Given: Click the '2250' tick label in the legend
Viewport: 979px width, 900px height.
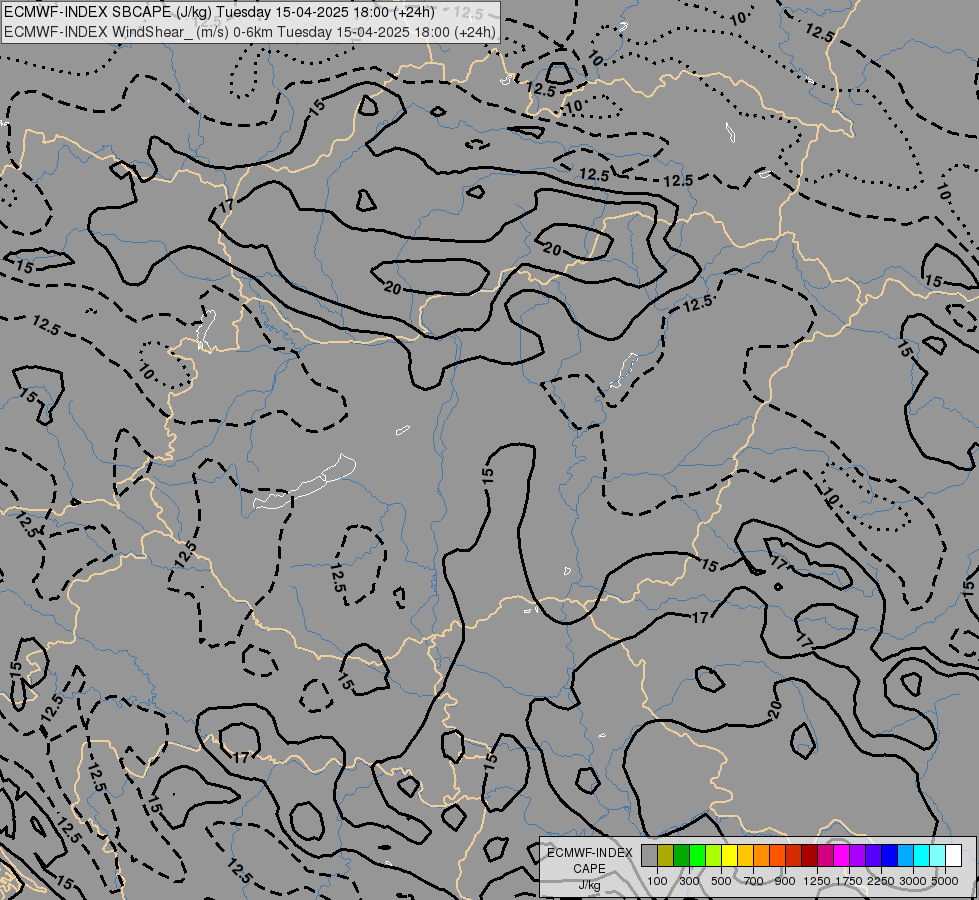Looking at the screenshot, I should 881,881.
